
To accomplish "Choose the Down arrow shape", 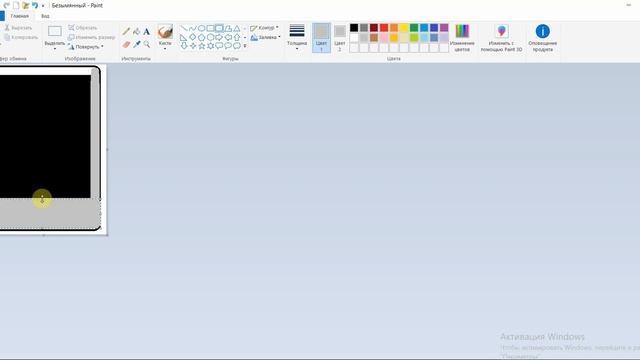I will click(184, 46).
